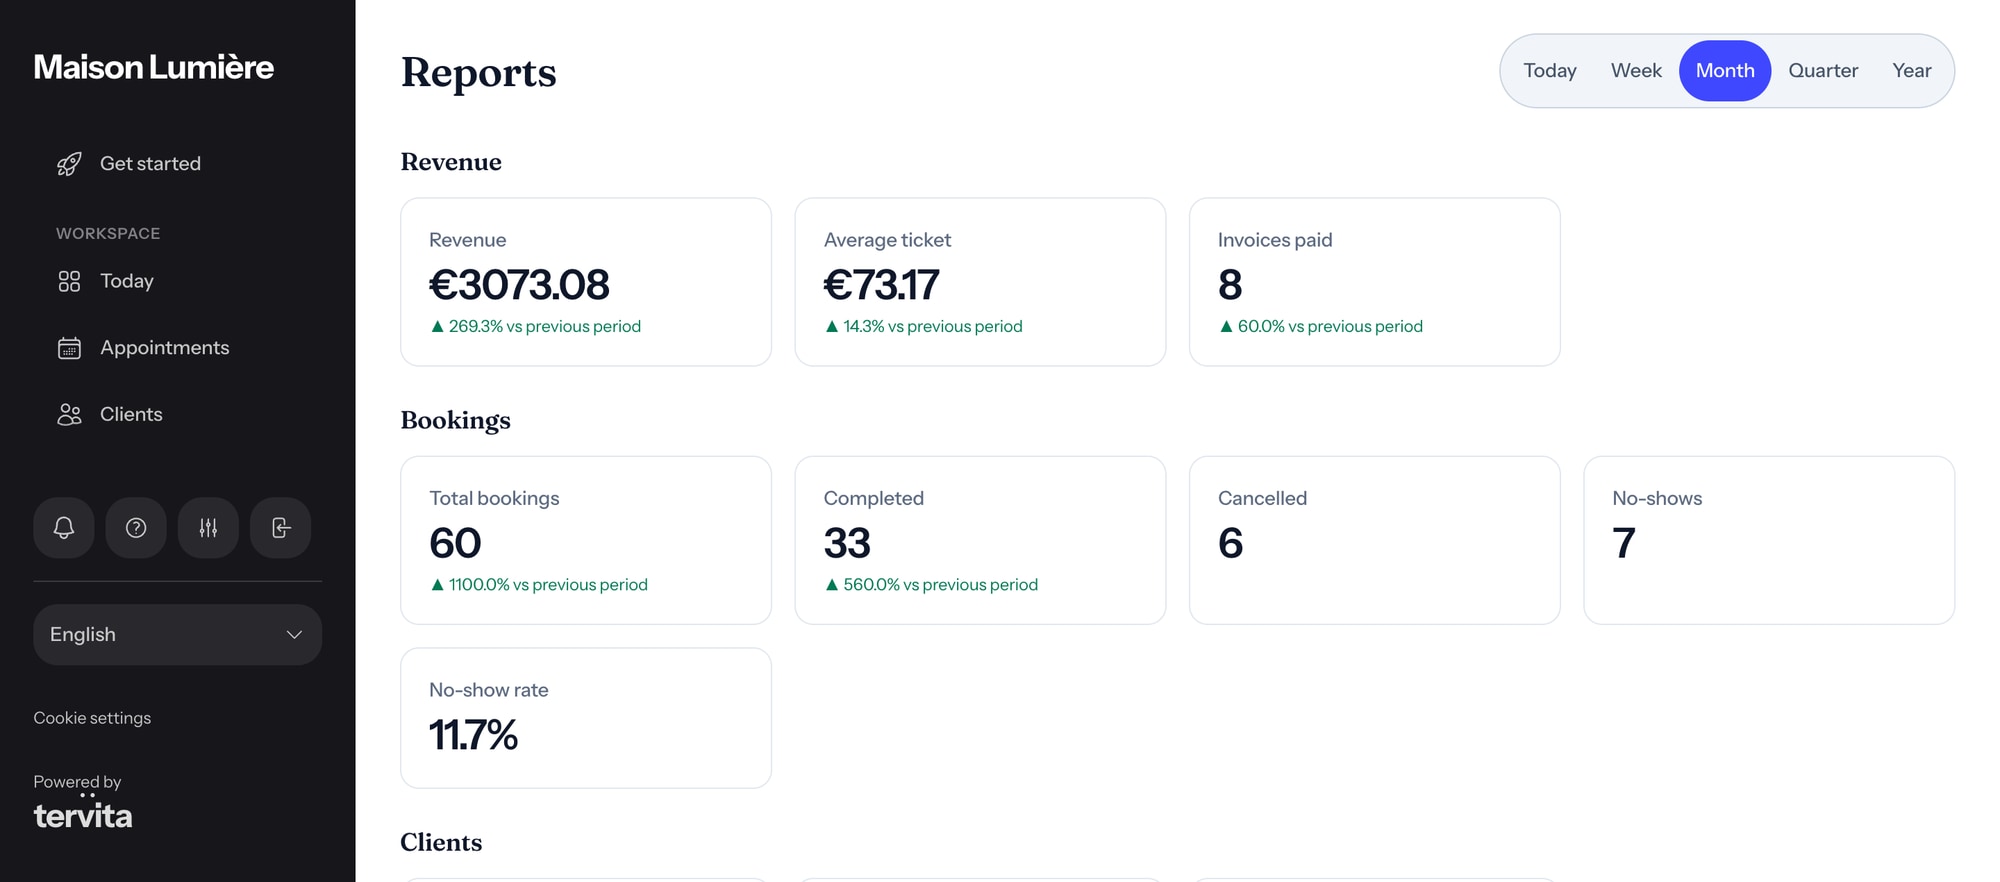Click the 560.0% vs previous period text
This screenshot has width=2000, height=882.
[931, 585]
